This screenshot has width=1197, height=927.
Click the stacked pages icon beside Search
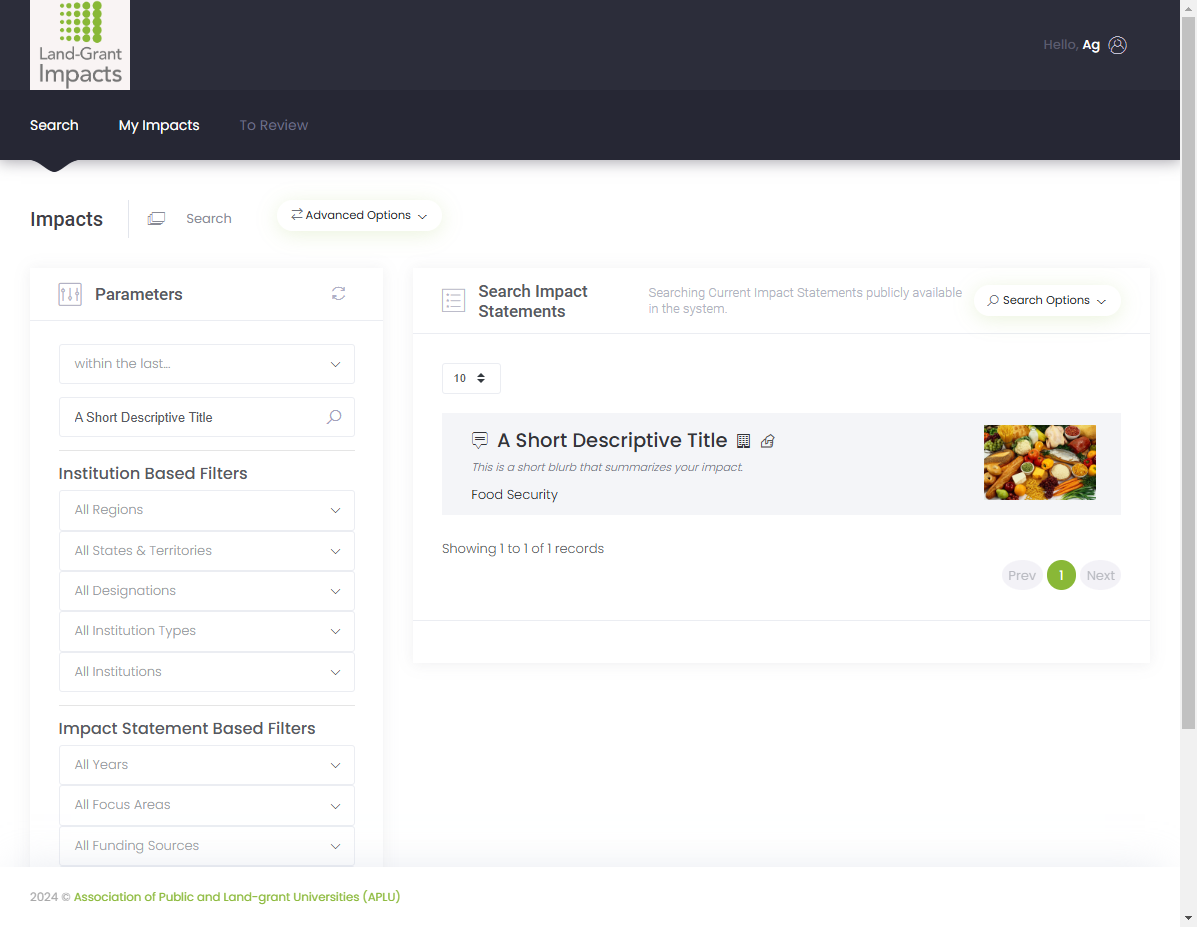[x=156, y=218]
